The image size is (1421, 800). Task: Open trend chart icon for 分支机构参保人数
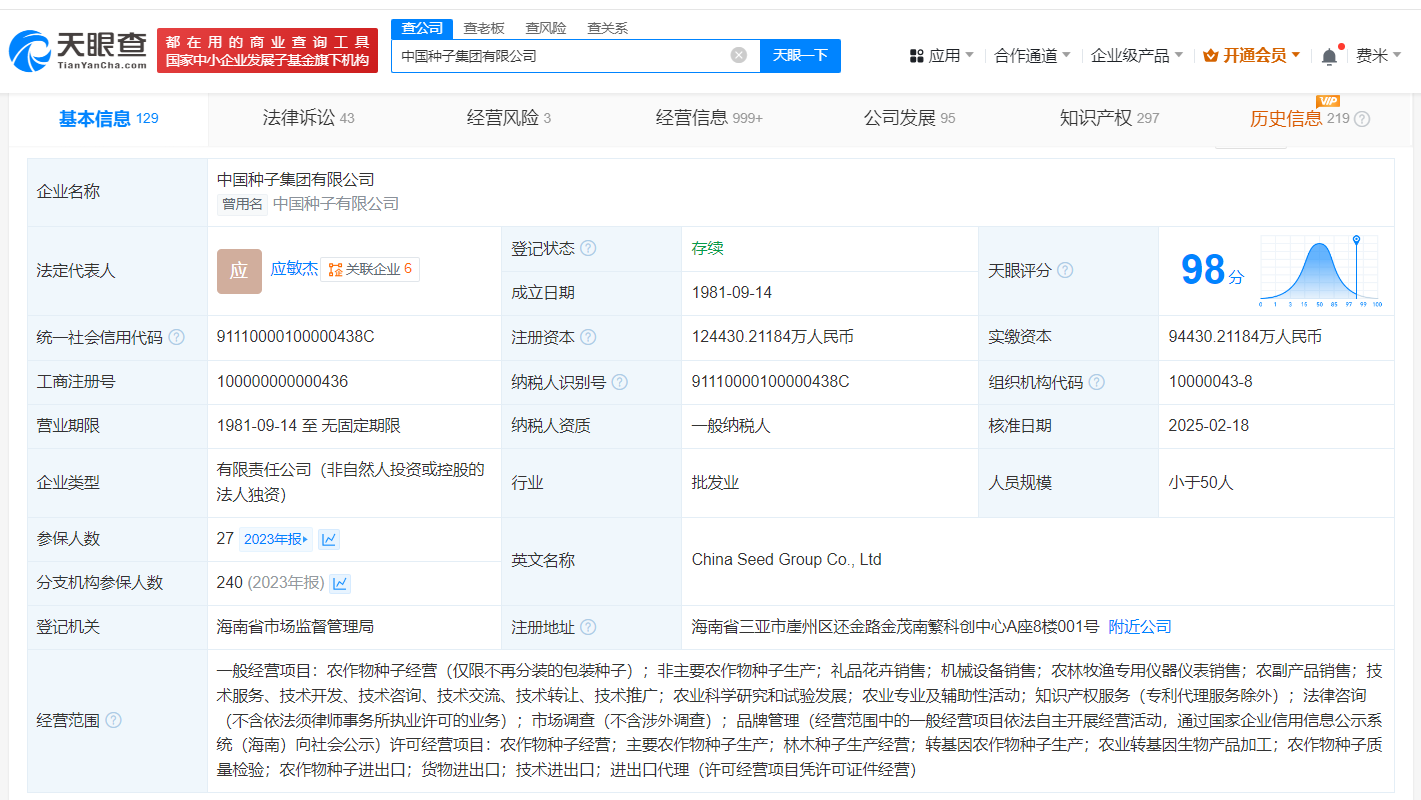tap(340, 583)
